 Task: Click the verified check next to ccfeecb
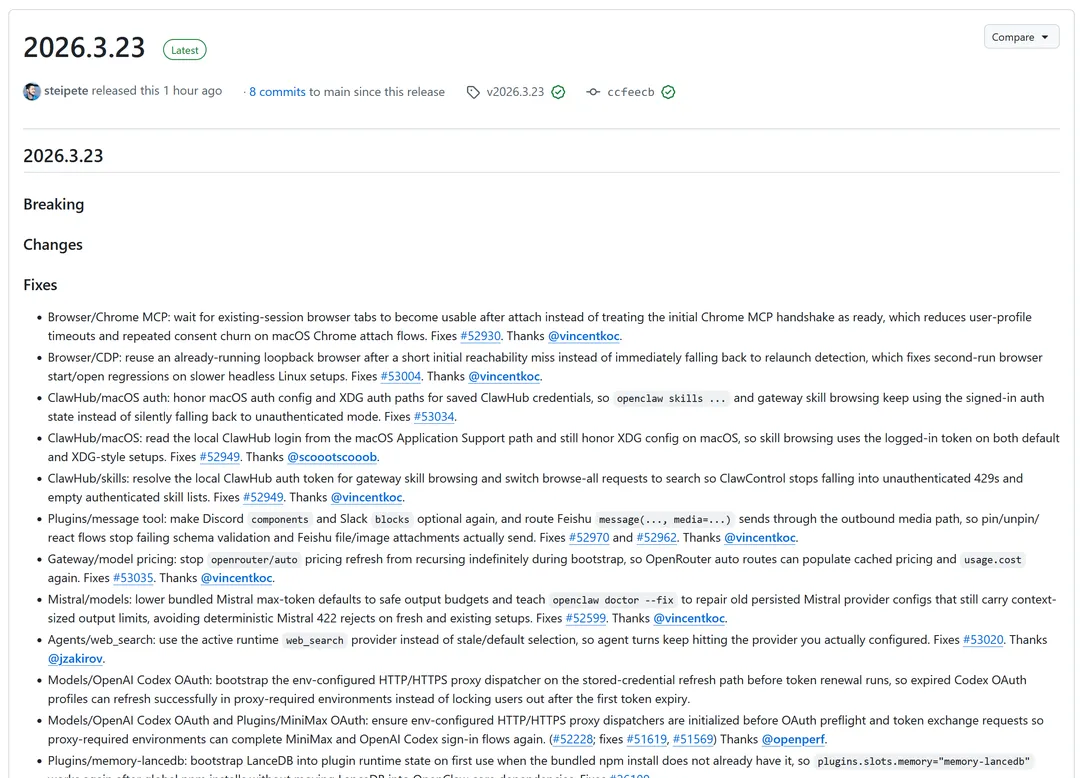click(668, 92)
